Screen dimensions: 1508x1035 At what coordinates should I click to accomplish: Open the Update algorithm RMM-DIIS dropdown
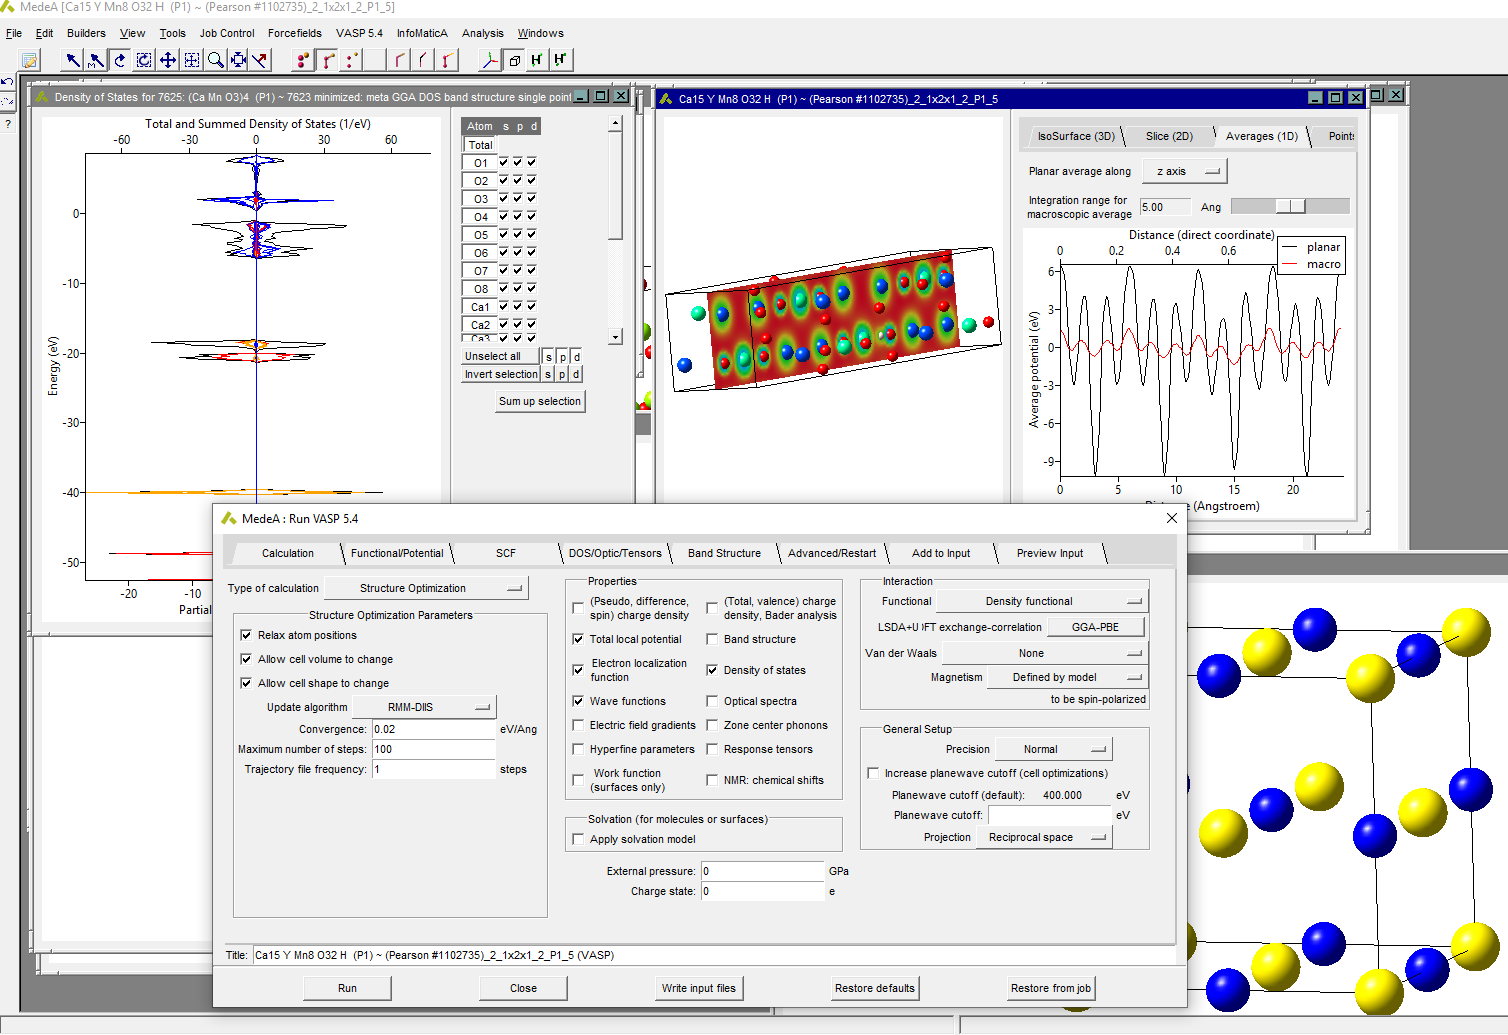click(x=424, y=706)
